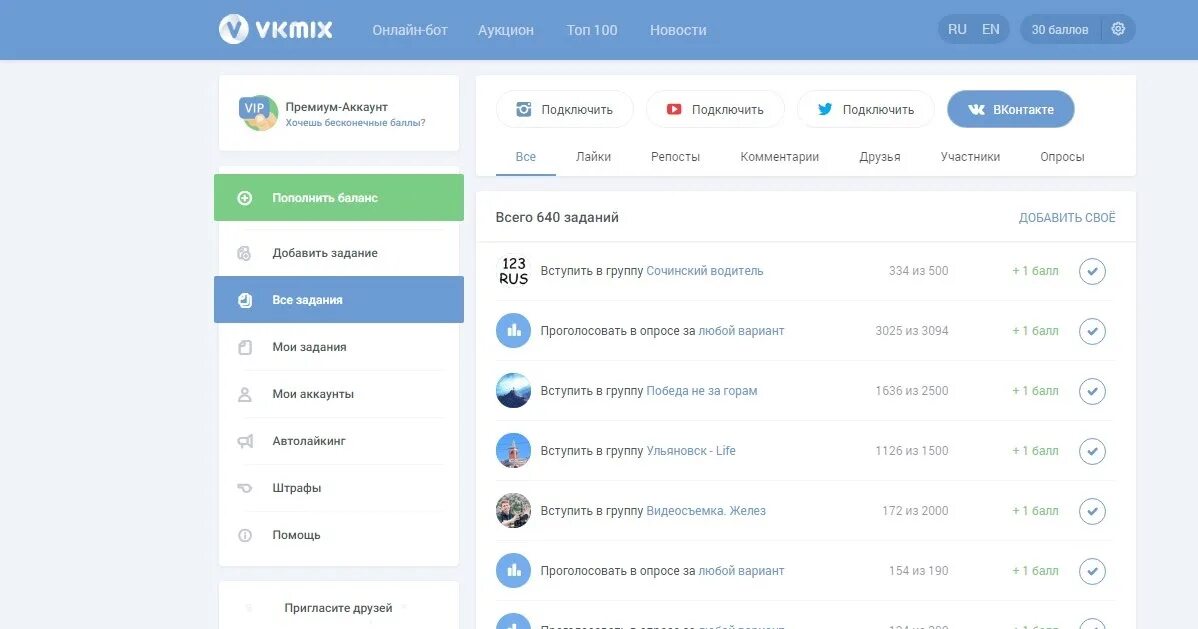Screen dimensions: 1198x629
Task: Click the Помощь info icon
Action: point(244,535)
